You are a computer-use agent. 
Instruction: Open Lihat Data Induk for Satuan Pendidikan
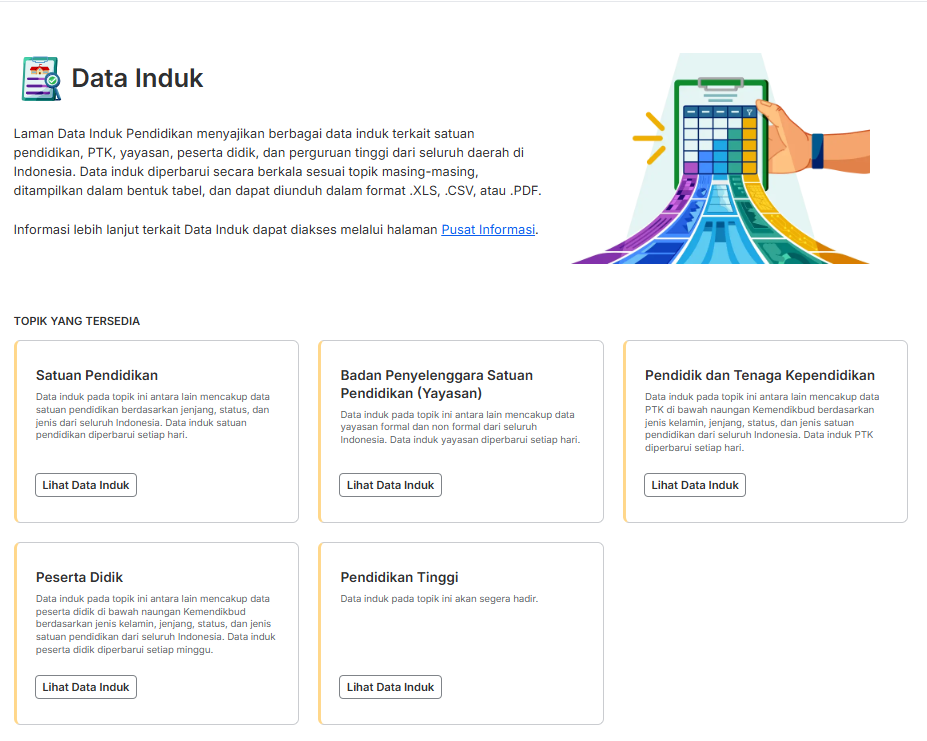coord(86,485)
